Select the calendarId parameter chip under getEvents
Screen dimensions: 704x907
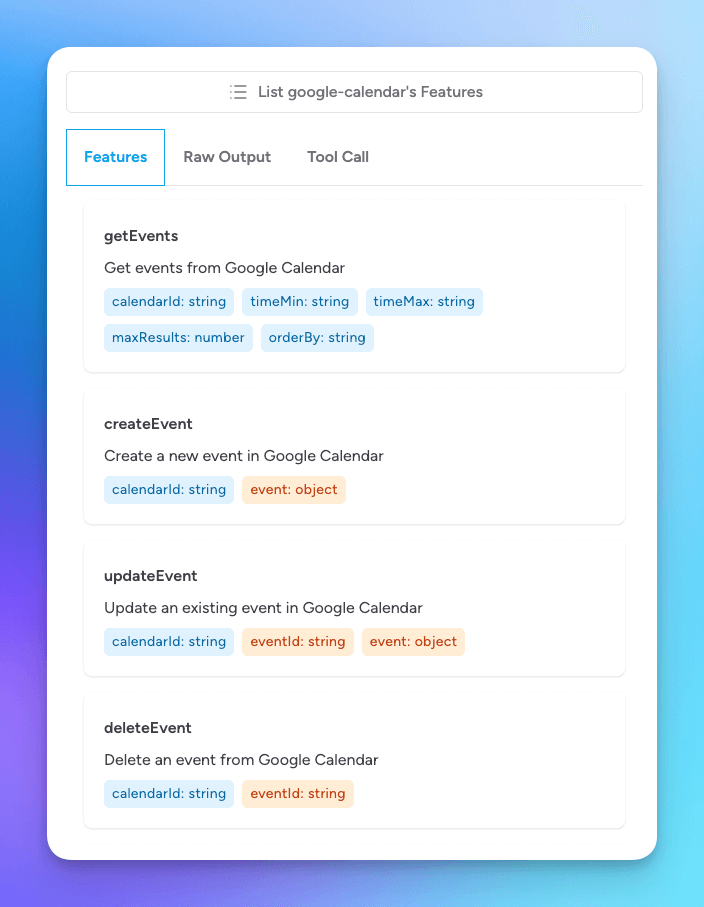[168, 301]
